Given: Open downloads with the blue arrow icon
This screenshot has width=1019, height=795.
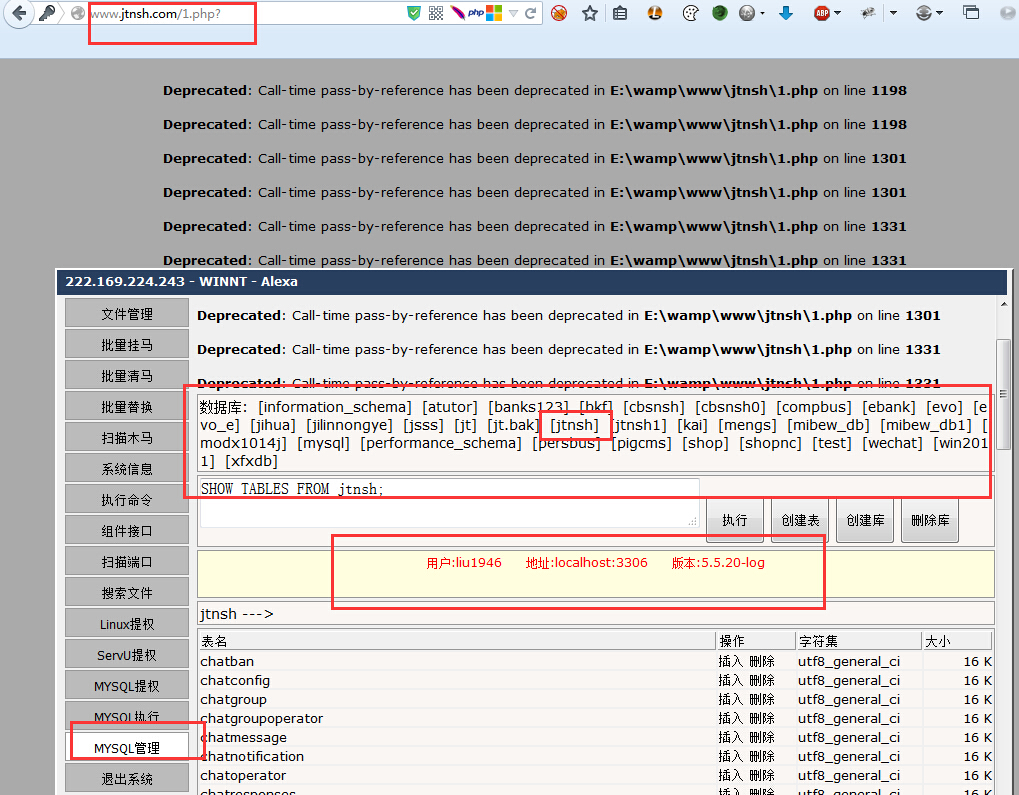Looking at the screenshot, I should tap(786, 13).
